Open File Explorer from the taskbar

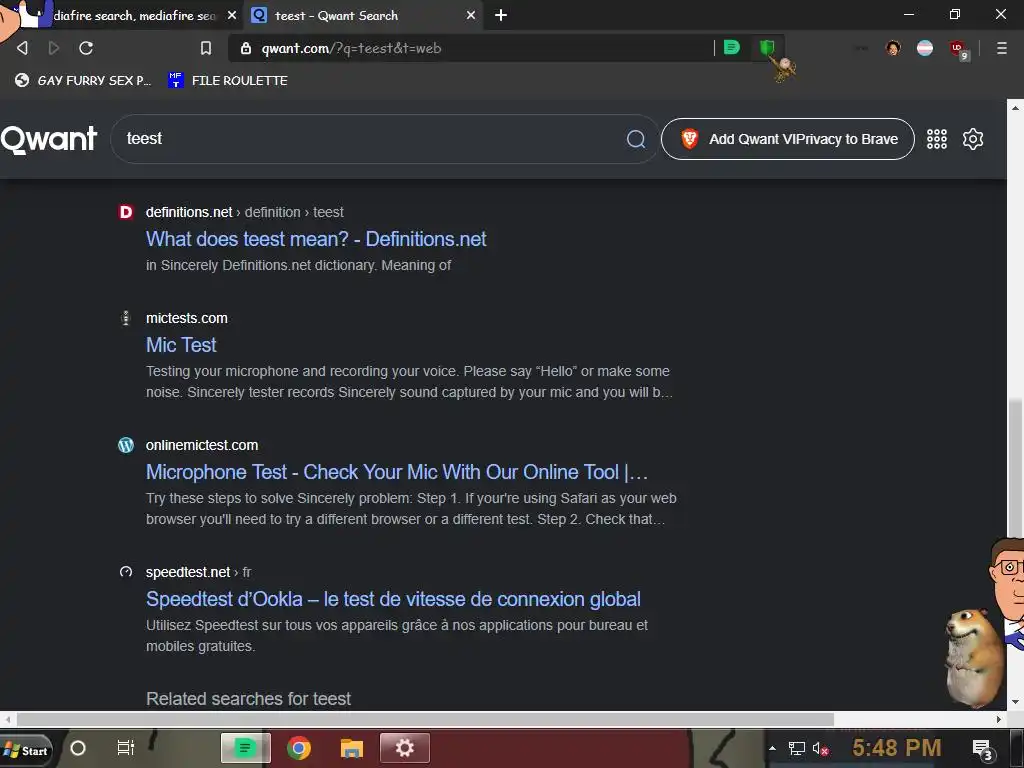click(351, 748)
